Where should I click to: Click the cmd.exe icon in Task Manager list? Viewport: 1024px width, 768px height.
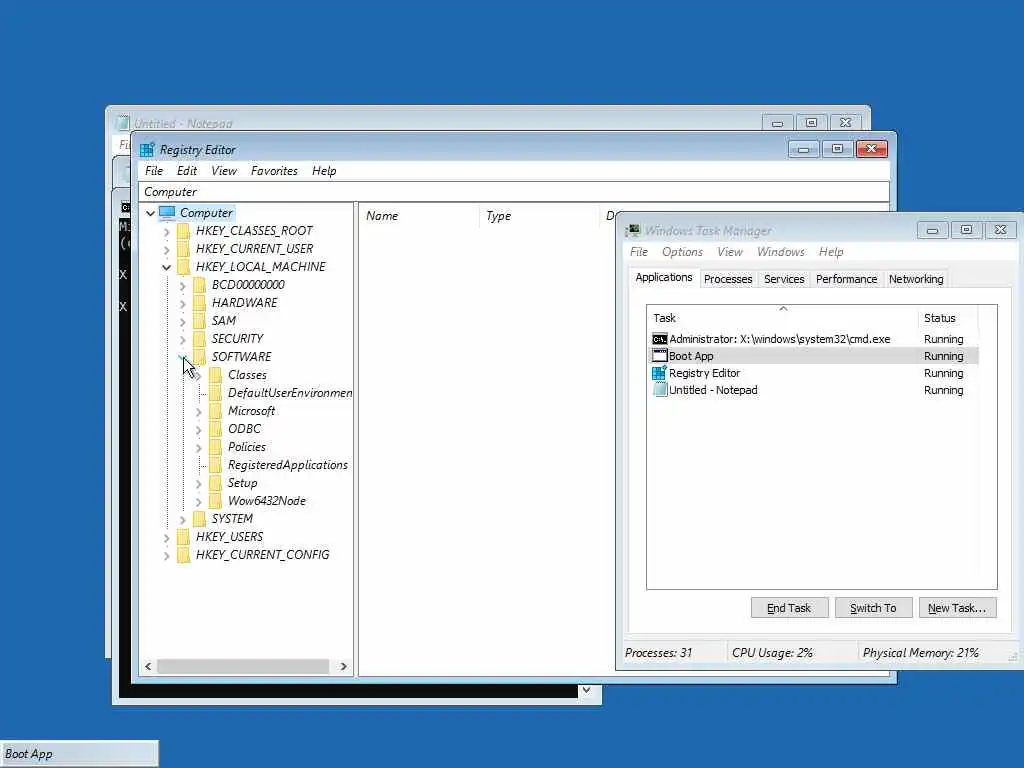point(660,339)
